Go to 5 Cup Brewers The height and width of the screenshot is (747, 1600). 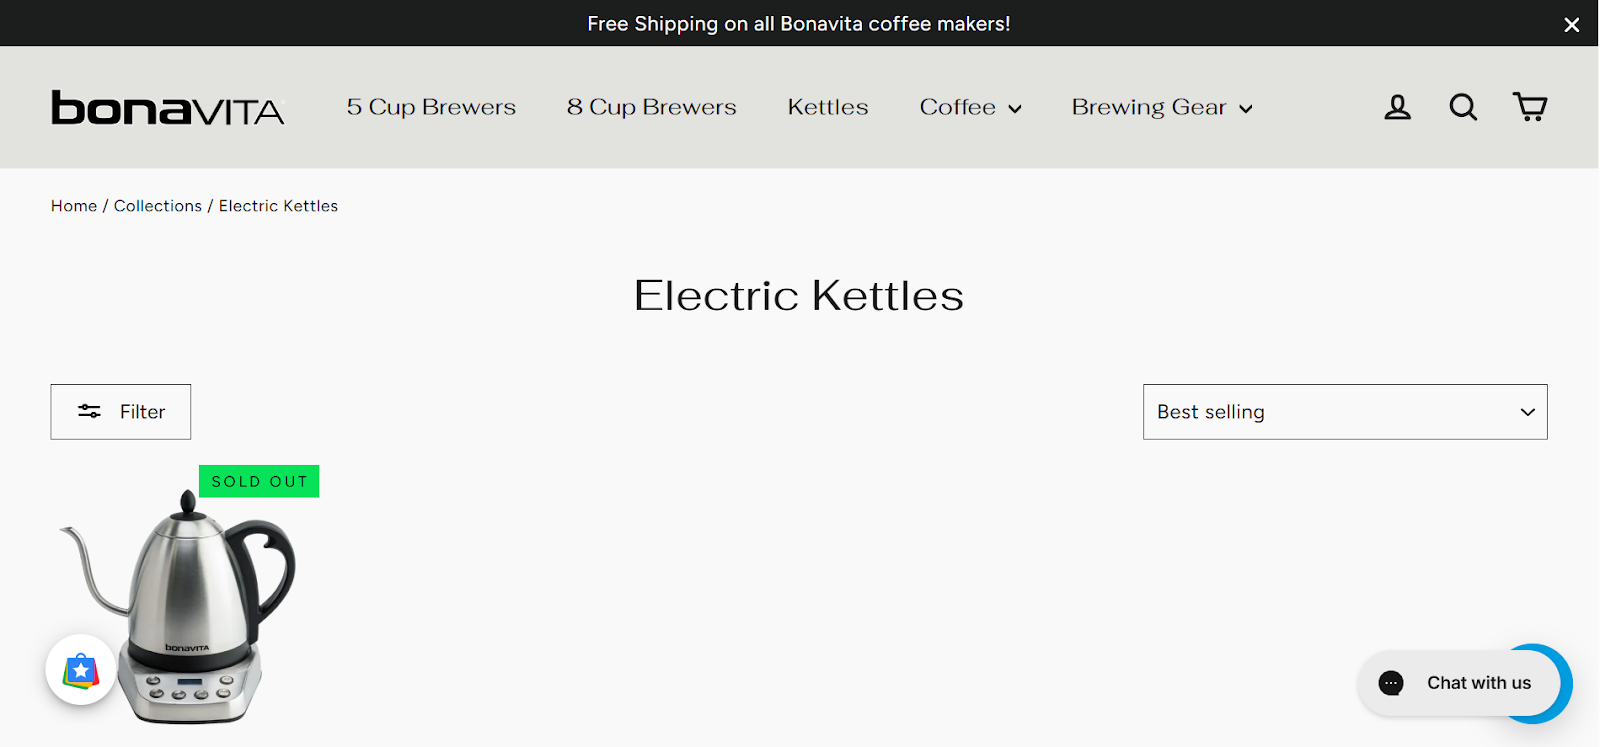[431, 107]
